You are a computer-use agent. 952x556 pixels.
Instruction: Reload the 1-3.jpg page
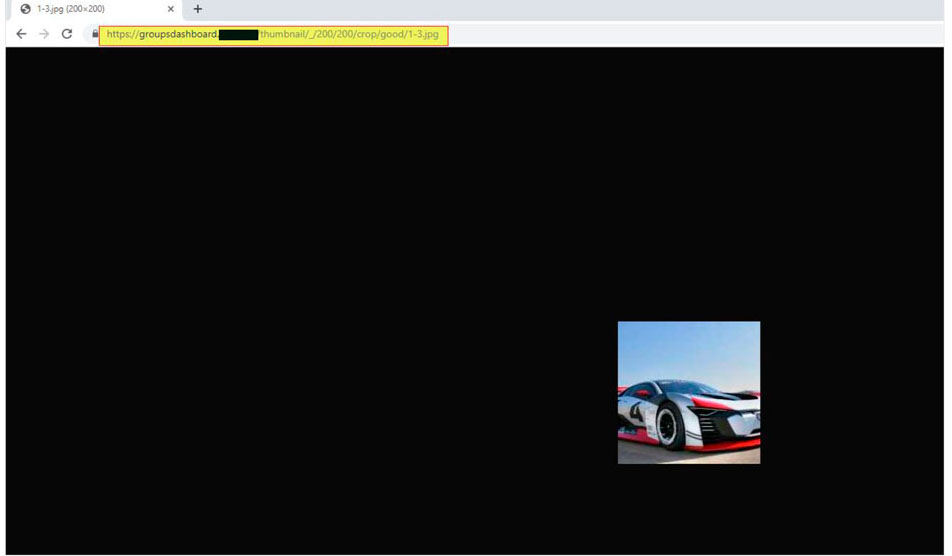tap(67, 34)
